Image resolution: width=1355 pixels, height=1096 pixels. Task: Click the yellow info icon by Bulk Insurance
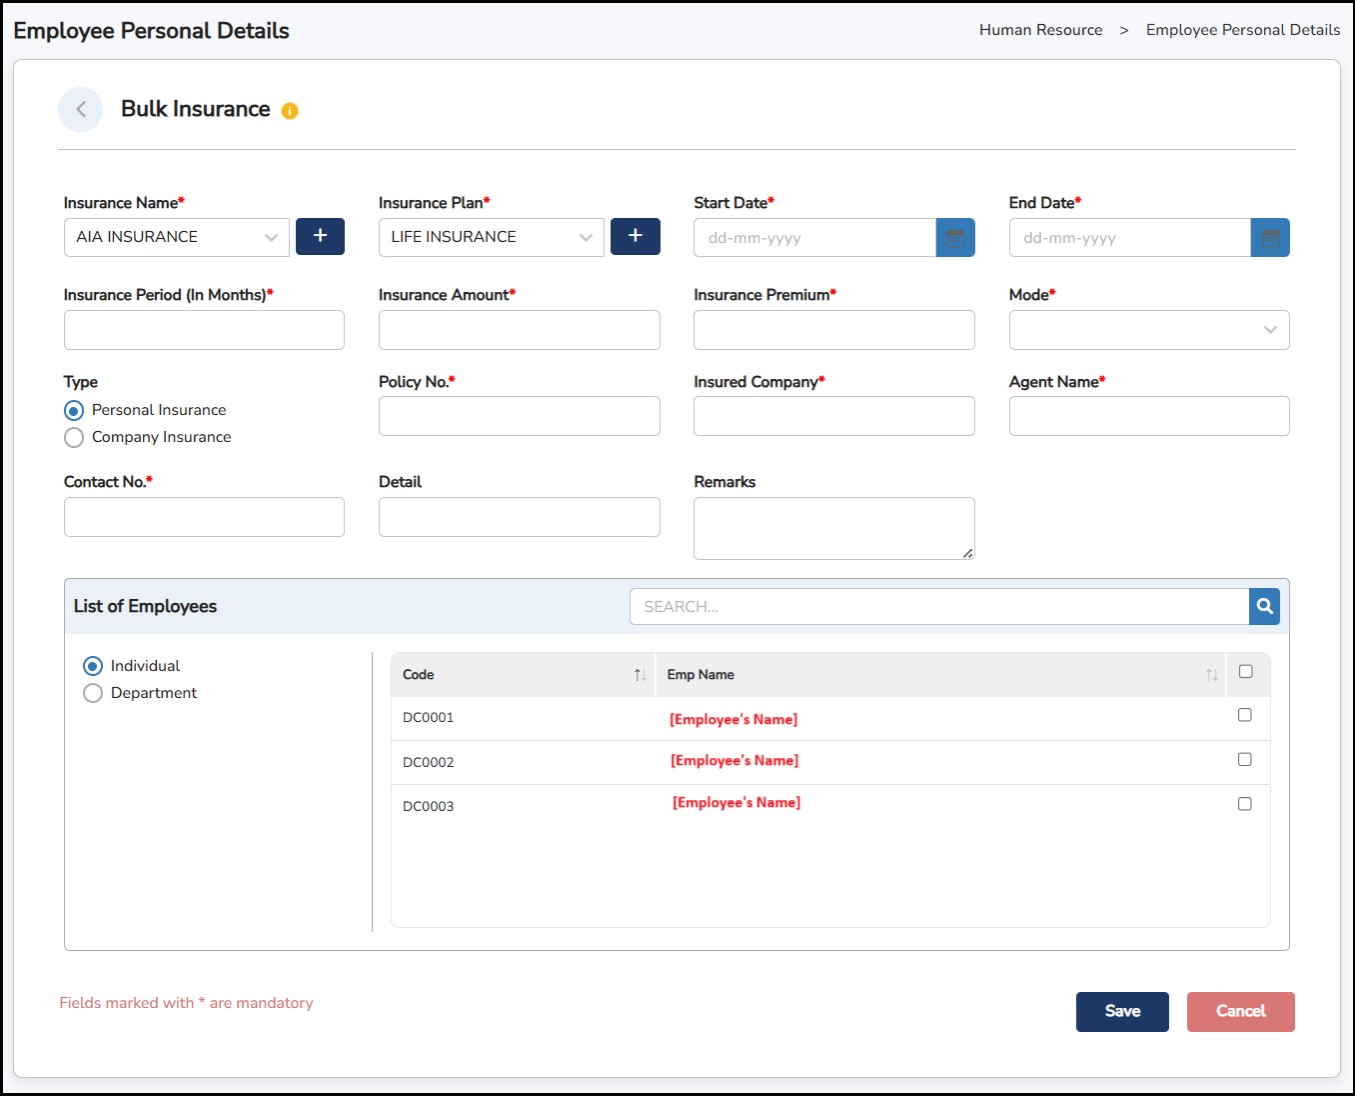click(x=290, y=111)
